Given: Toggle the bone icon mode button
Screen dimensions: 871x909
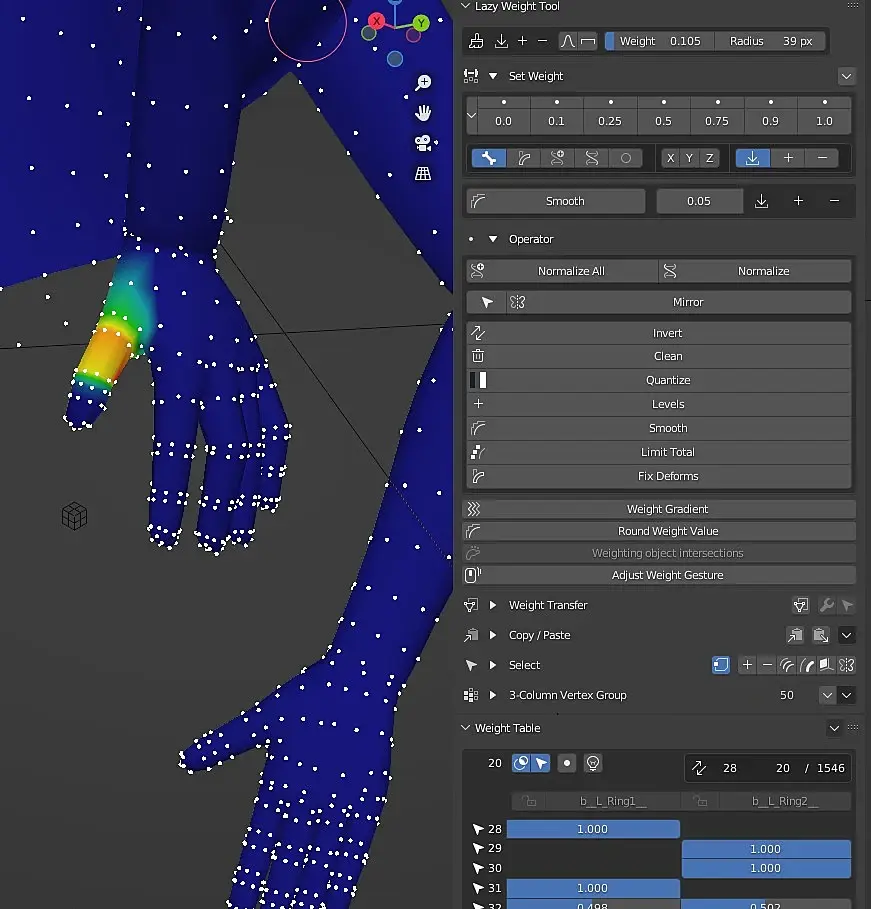Looking at the screenshot, I should (x=488, y=158).
